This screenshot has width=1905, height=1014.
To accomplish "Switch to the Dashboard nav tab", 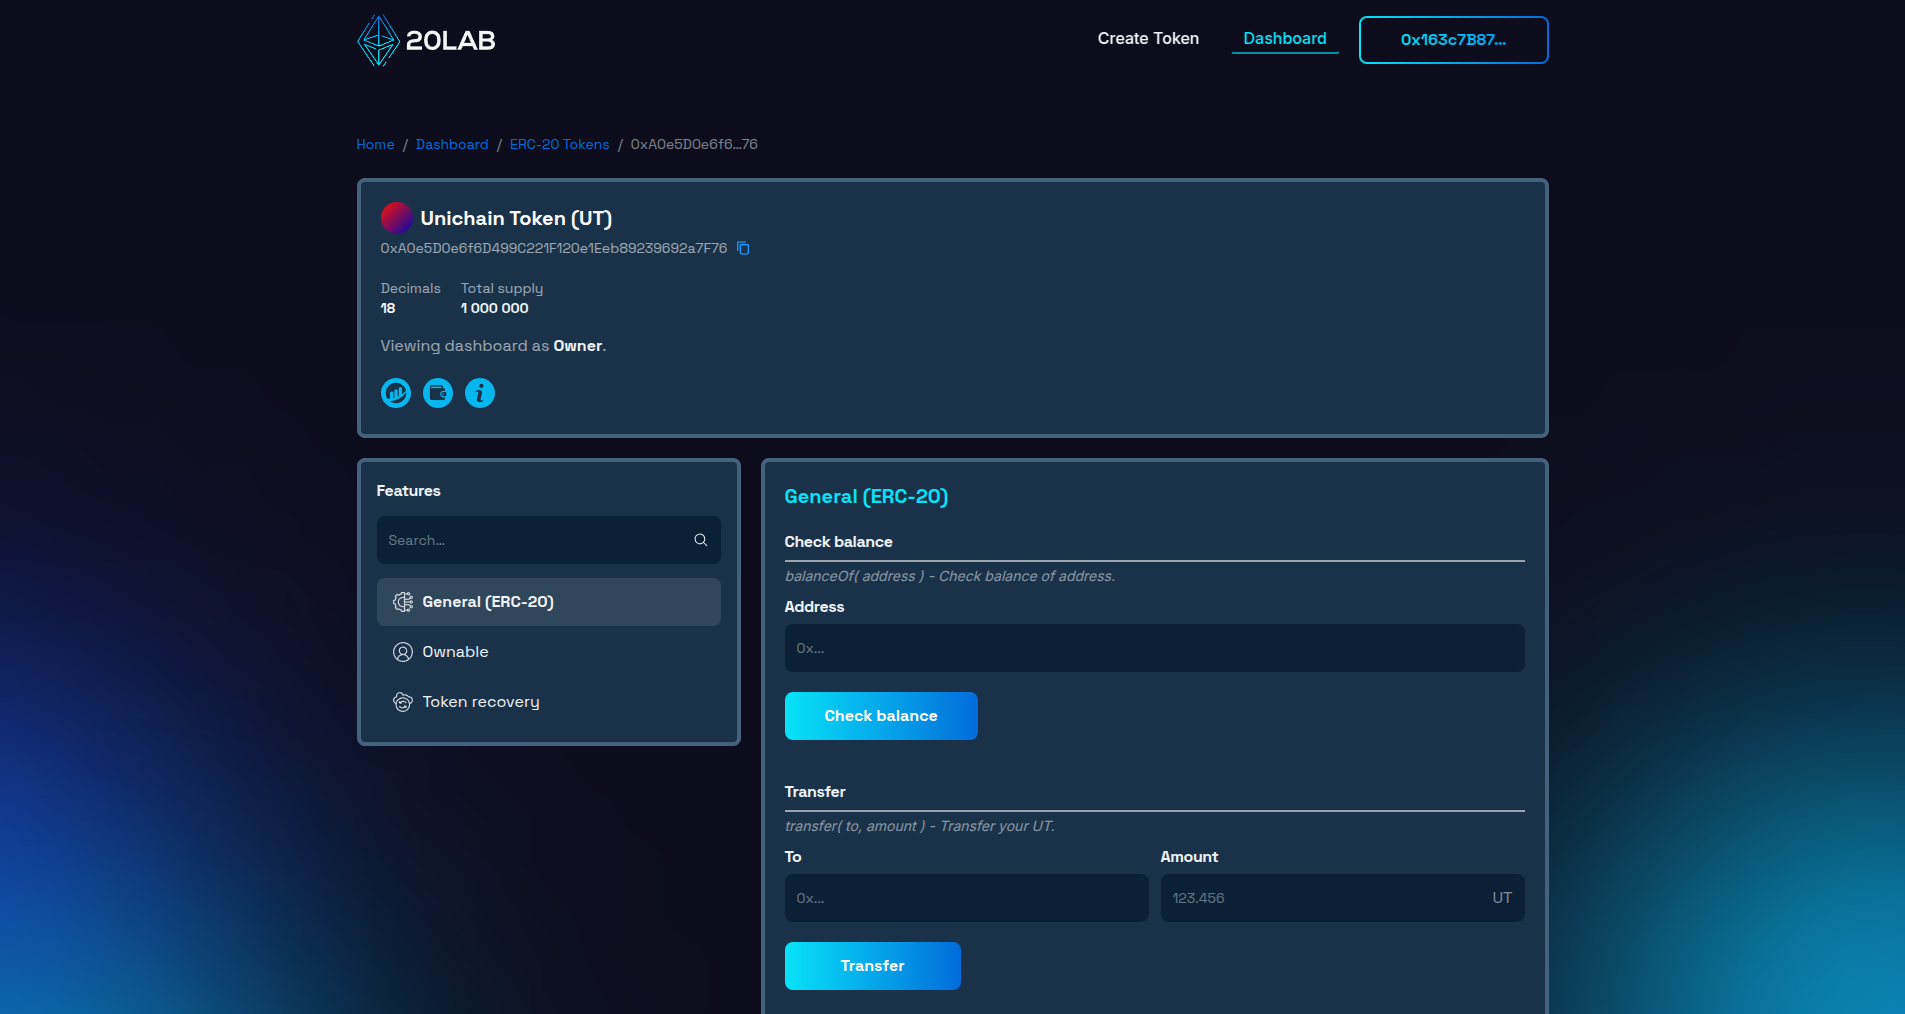I will tap(1285, 38).
